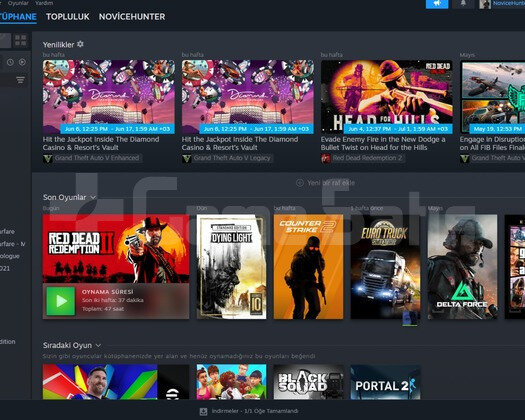The width and height of the screenshot is (525, 420).
Task: Switch to the grid view icon in sidebar
Action: click(x=20, y=41)
